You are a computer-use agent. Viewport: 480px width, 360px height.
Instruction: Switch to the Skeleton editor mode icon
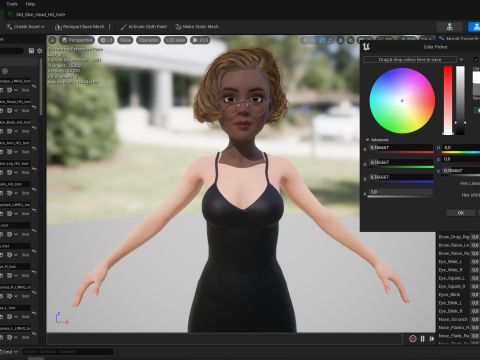click(x=450, y=27)
